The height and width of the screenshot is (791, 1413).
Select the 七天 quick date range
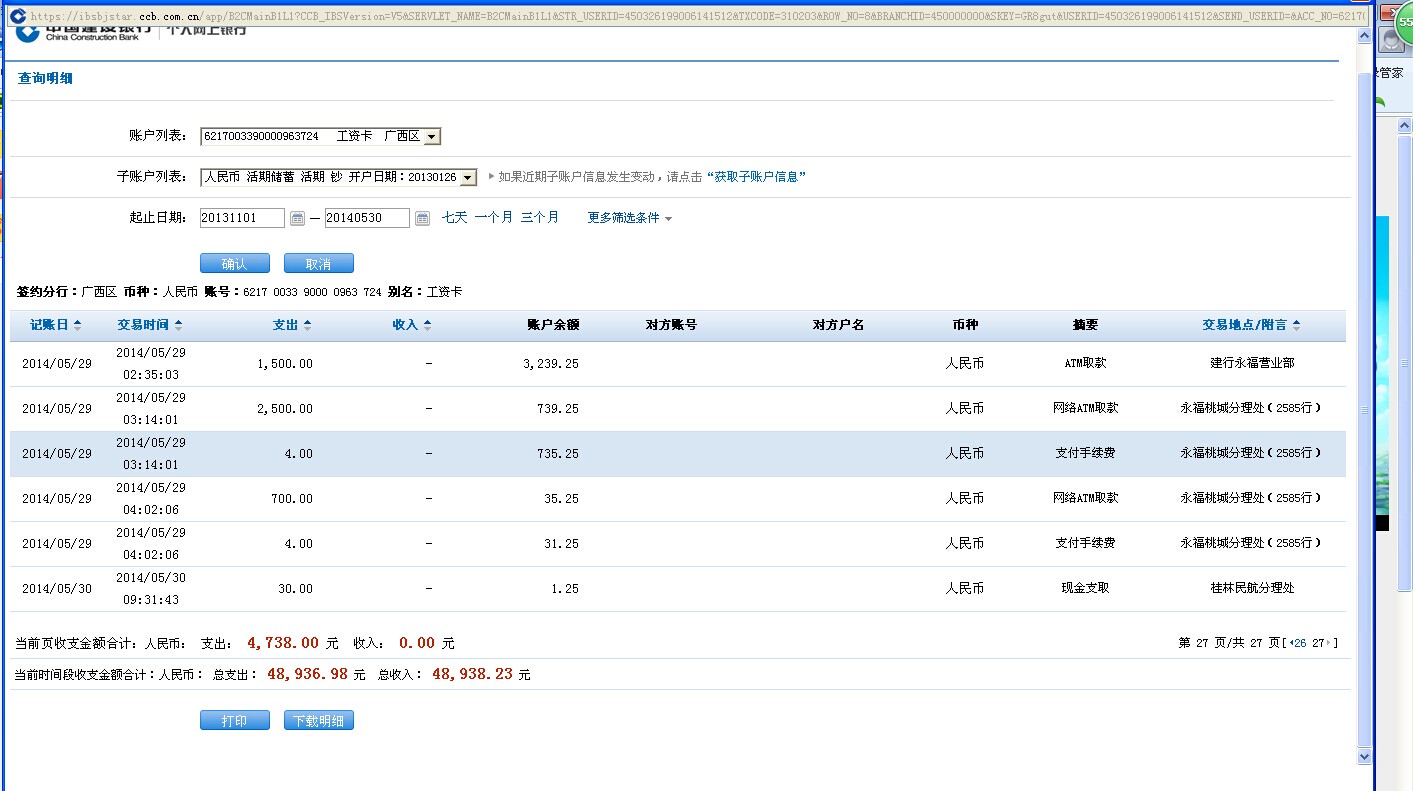(454, 217)
